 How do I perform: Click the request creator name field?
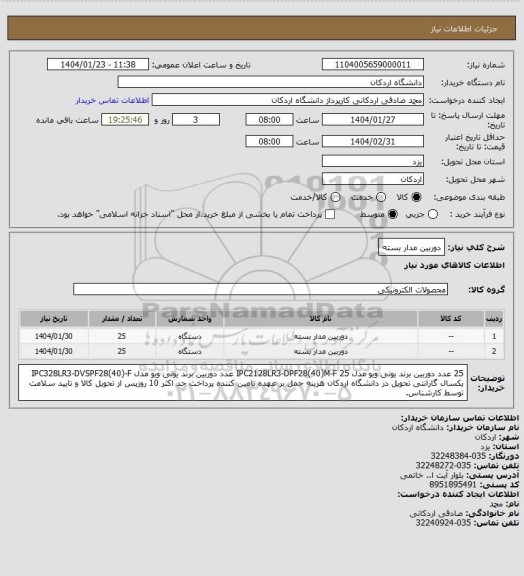(x=288, y=100)
